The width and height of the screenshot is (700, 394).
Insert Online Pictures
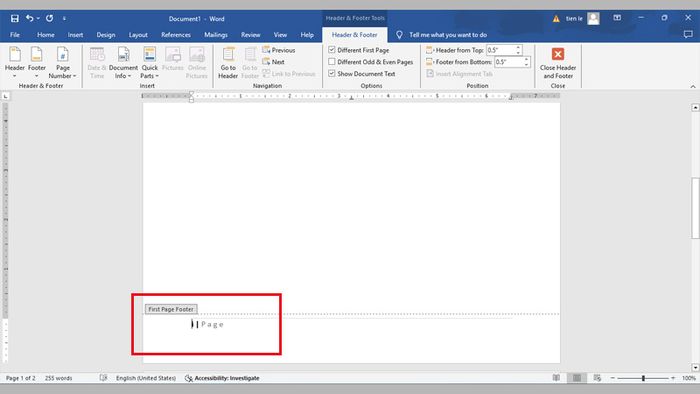coord(197,62)
